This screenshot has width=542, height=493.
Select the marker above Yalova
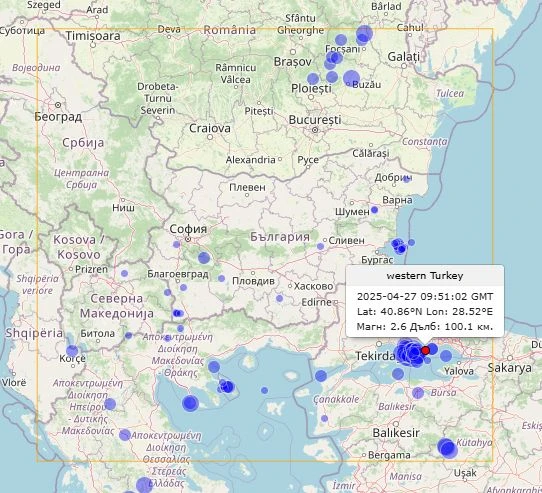(x=446, y=355)
